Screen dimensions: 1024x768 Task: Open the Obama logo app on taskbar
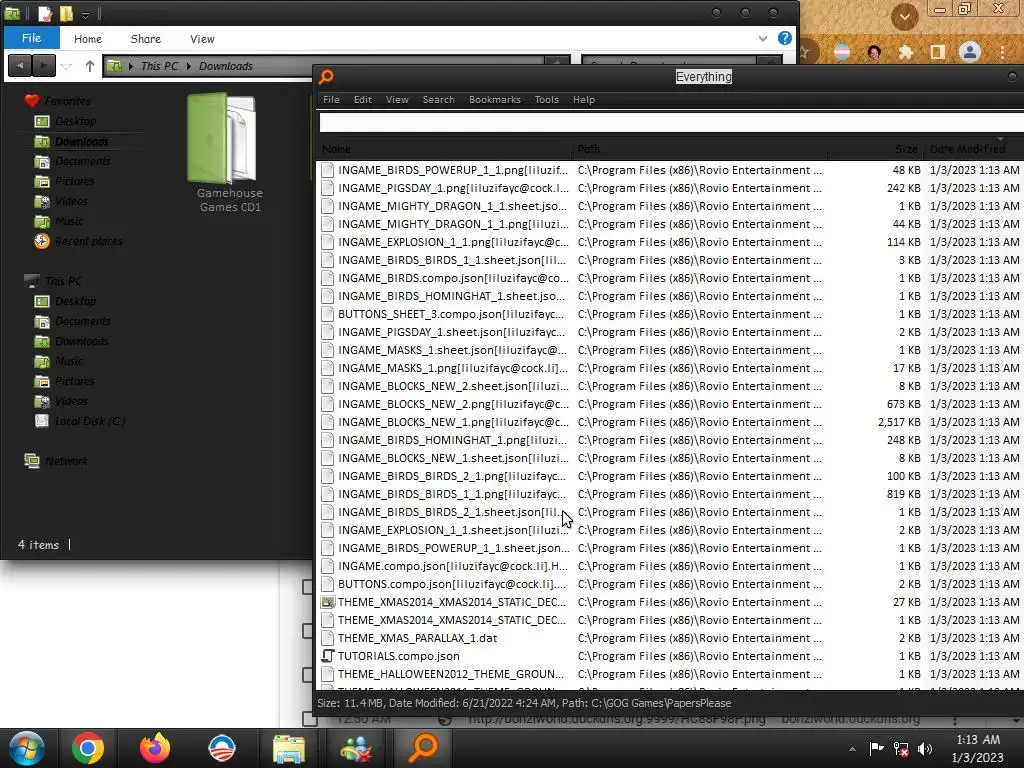coord(221,748)
